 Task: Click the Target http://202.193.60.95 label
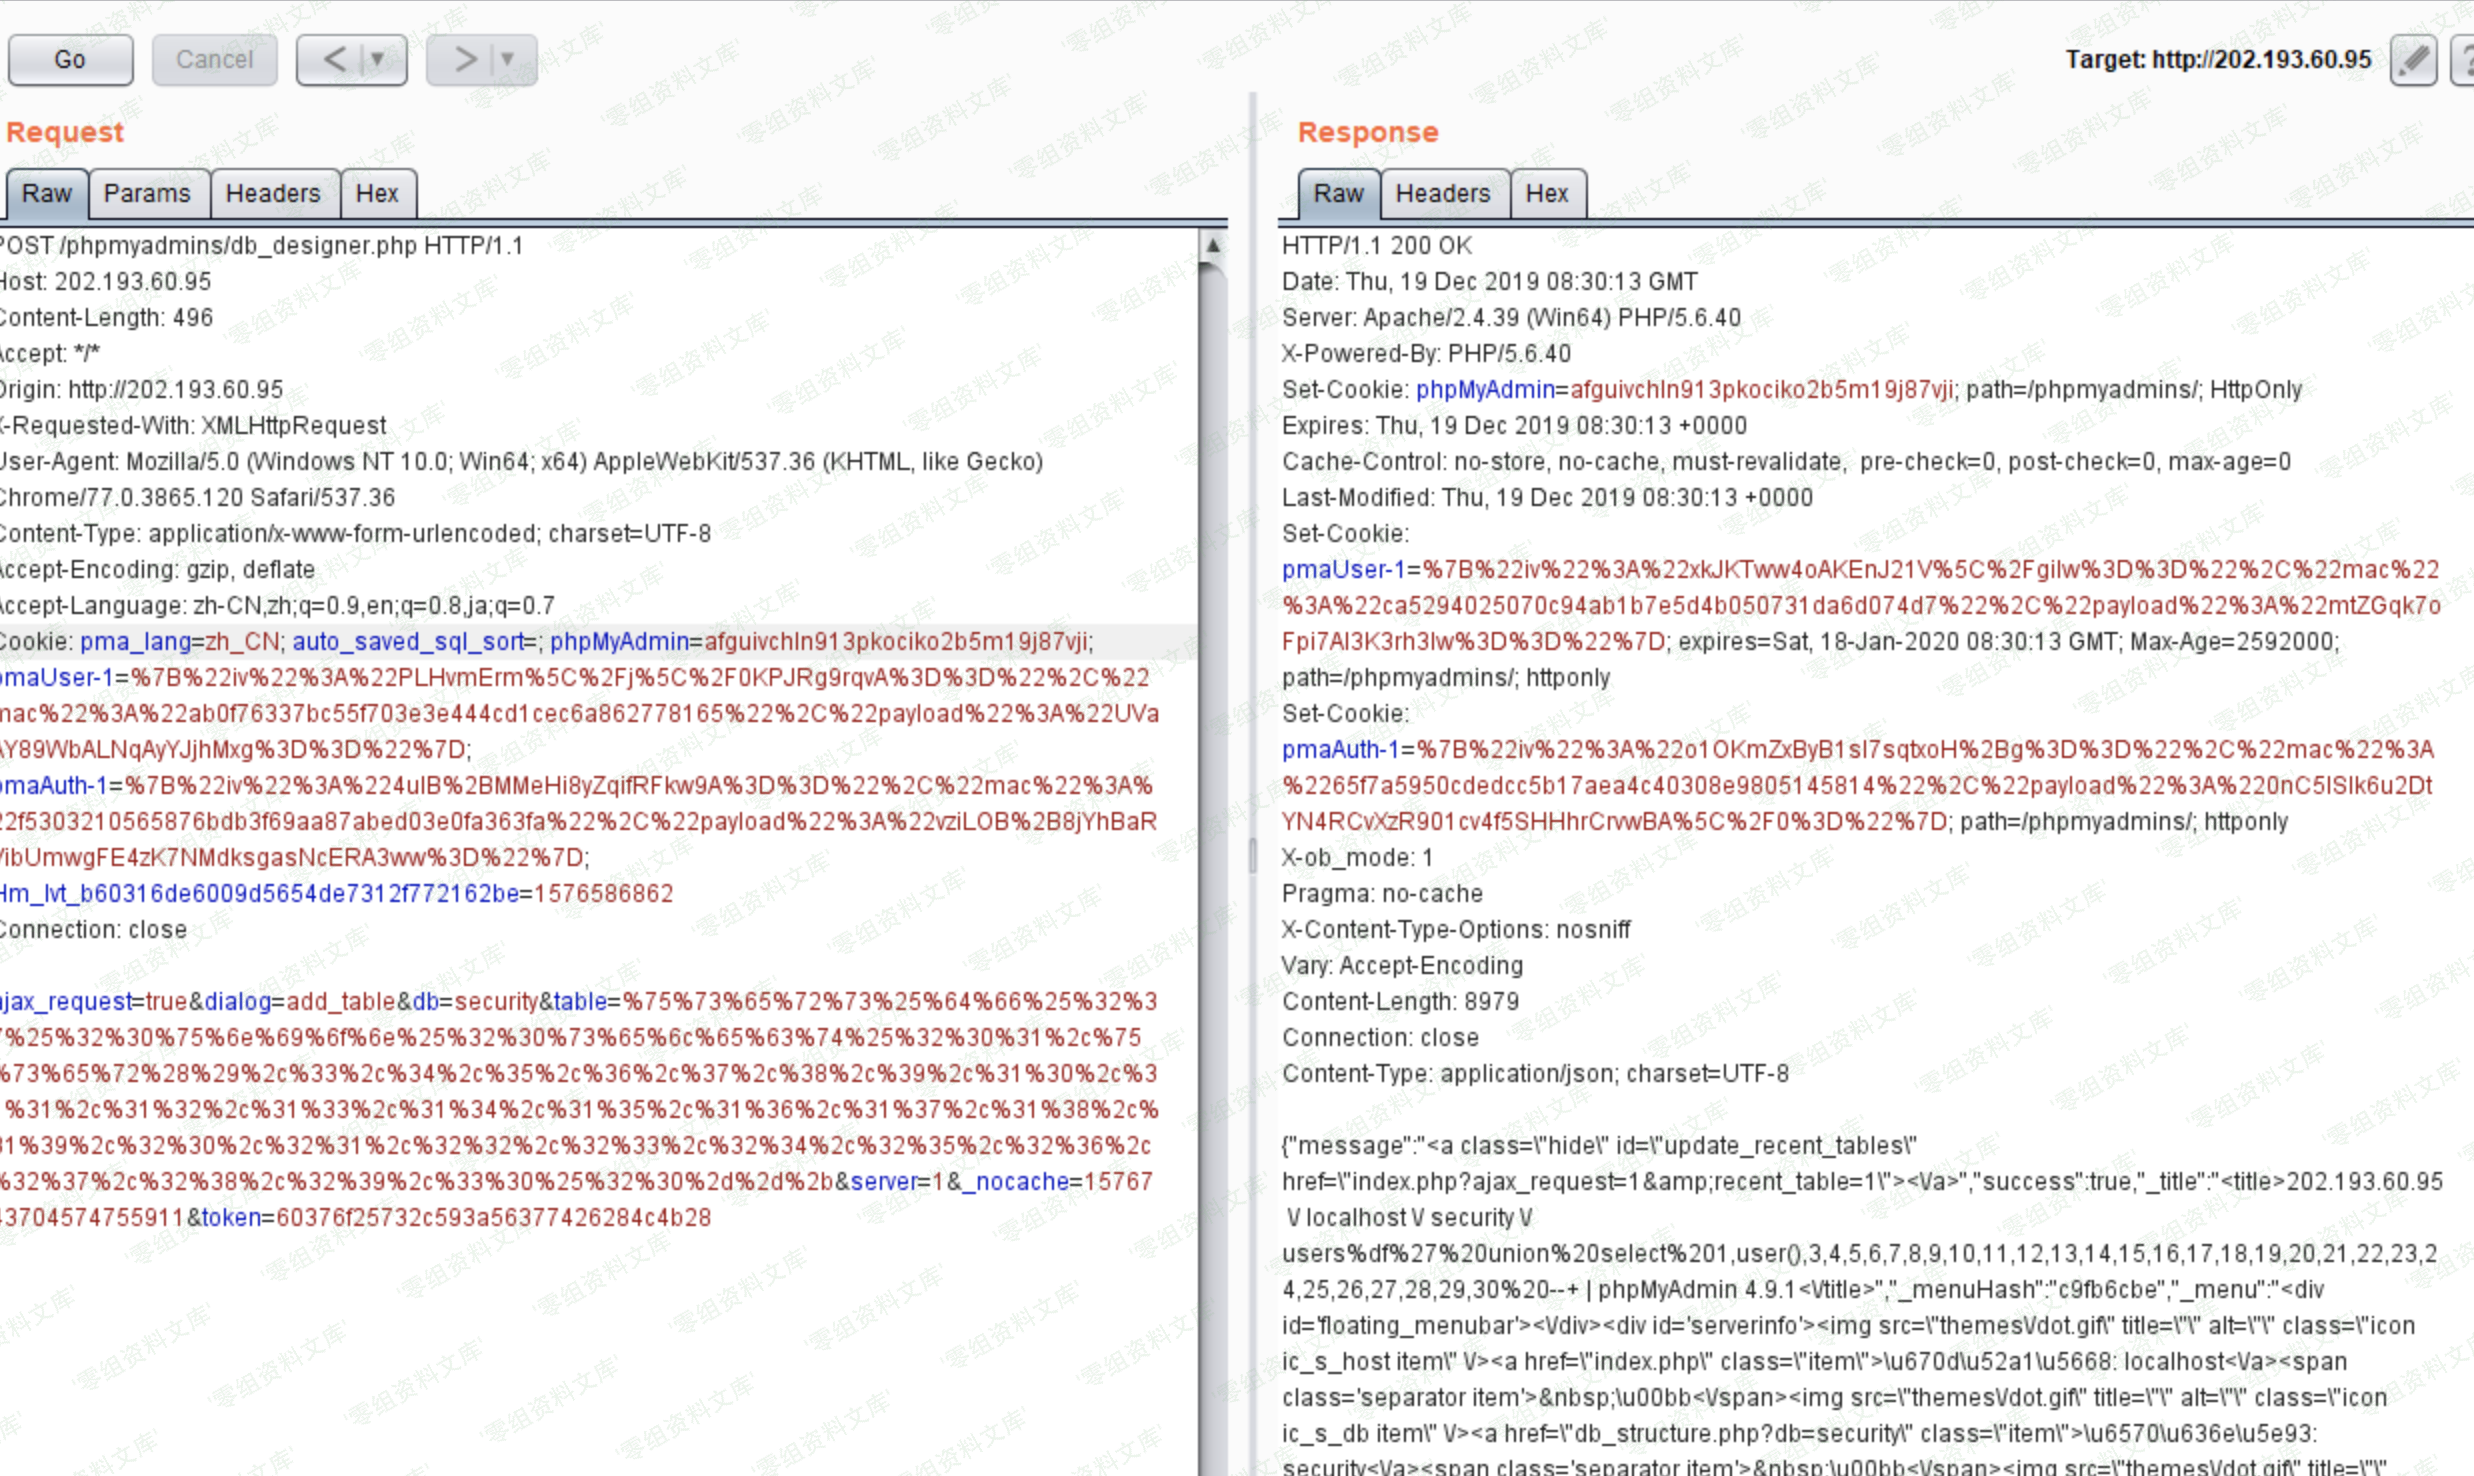point(2218,60)
